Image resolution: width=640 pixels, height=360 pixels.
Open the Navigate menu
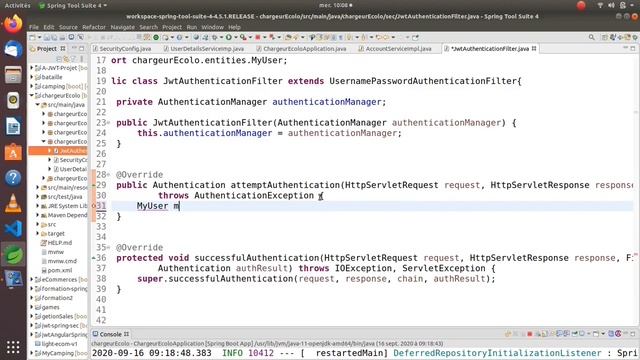[122, 27]
